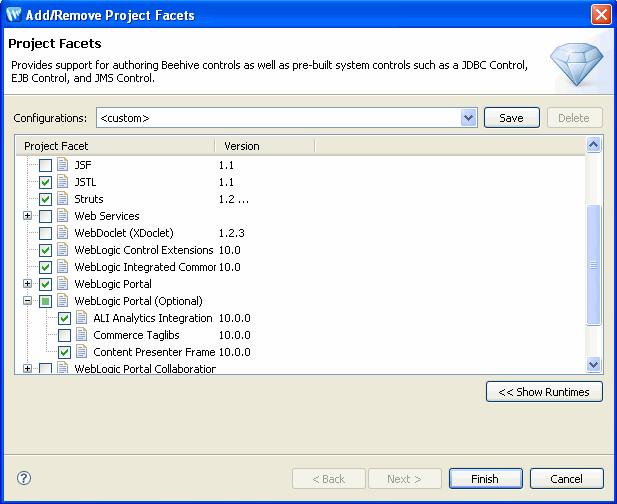
Task: Click the Show Runtimes button
Action: click(x=544, y=392)
